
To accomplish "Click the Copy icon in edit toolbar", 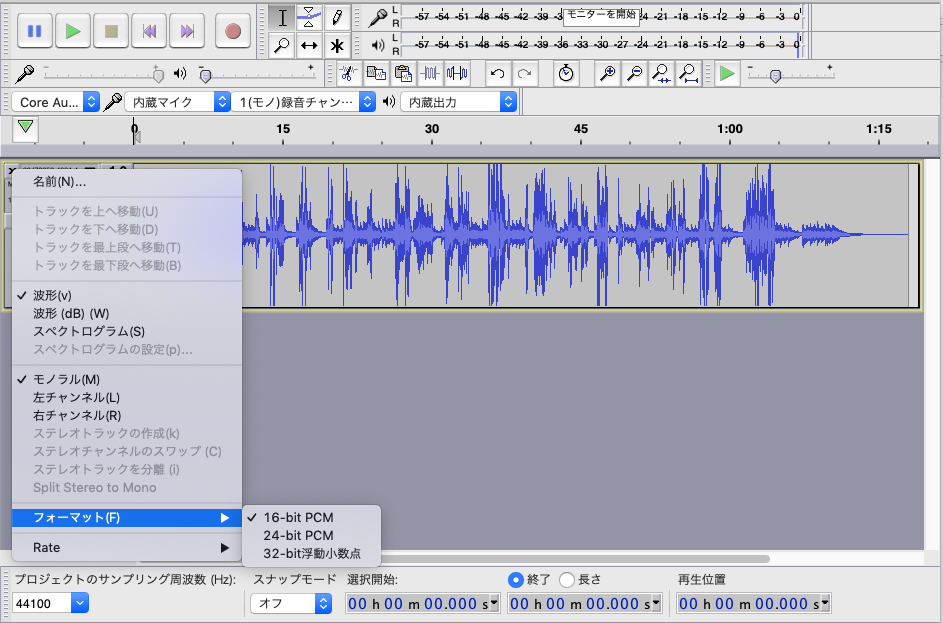I will [x=376, y=73].
